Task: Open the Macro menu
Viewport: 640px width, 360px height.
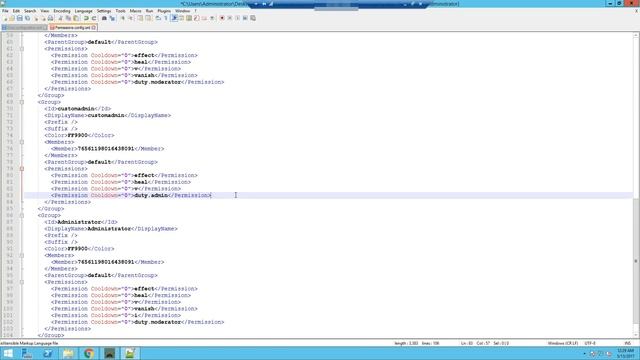Action: click(135, 11)
